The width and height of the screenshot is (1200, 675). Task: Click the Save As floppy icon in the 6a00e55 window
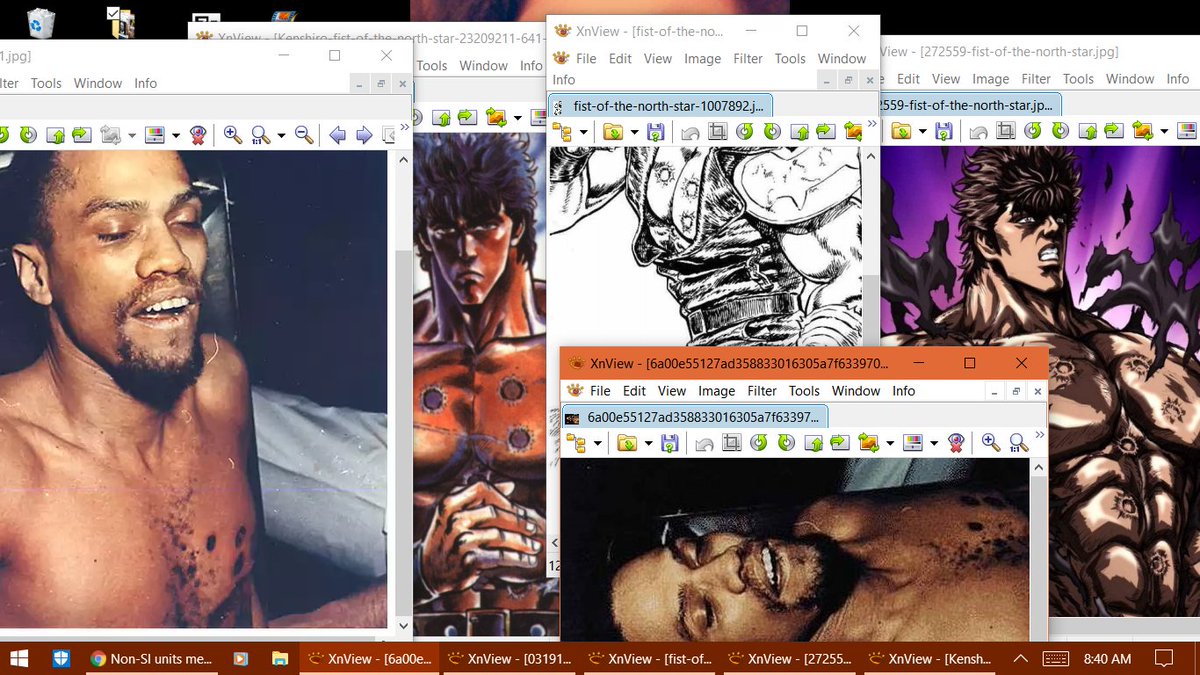tap(670, 442)
